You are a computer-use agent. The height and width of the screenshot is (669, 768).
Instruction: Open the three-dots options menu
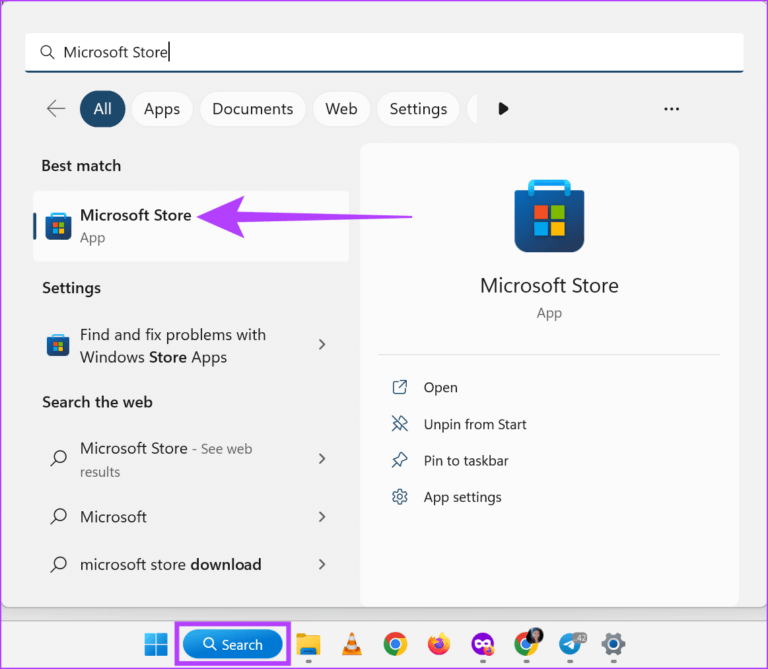pos(672,109)
